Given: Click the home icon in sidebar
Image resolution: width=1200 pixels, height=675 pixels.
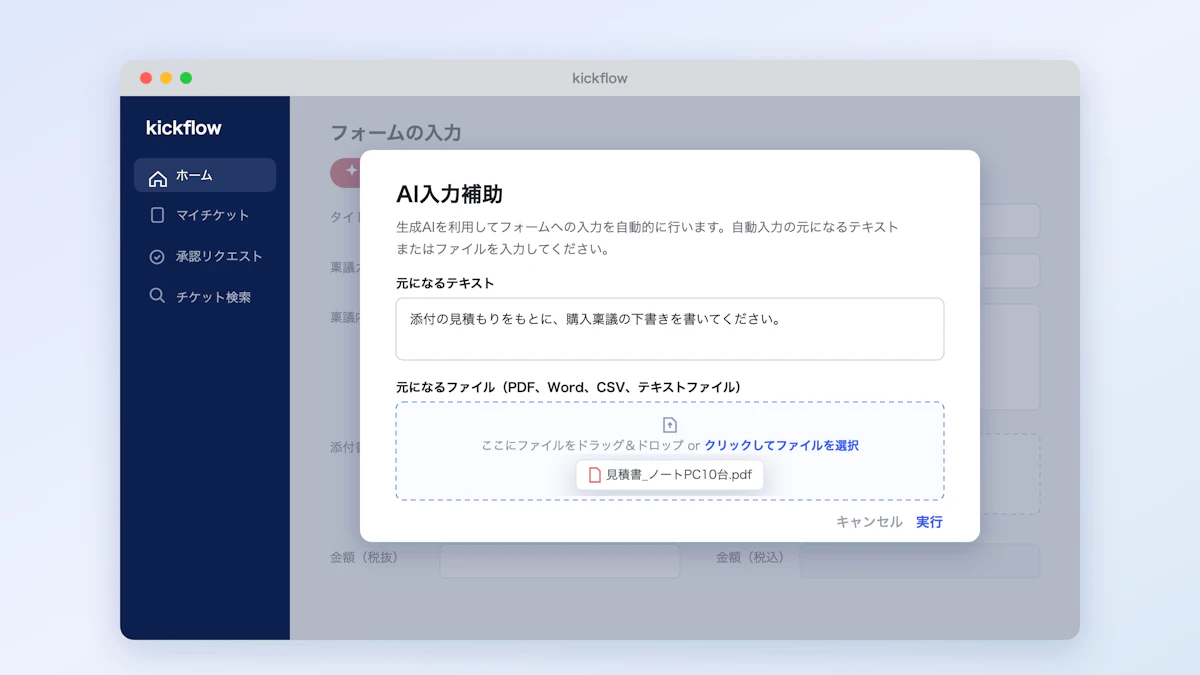Looking at the screenshot, I should pos(157,178).
